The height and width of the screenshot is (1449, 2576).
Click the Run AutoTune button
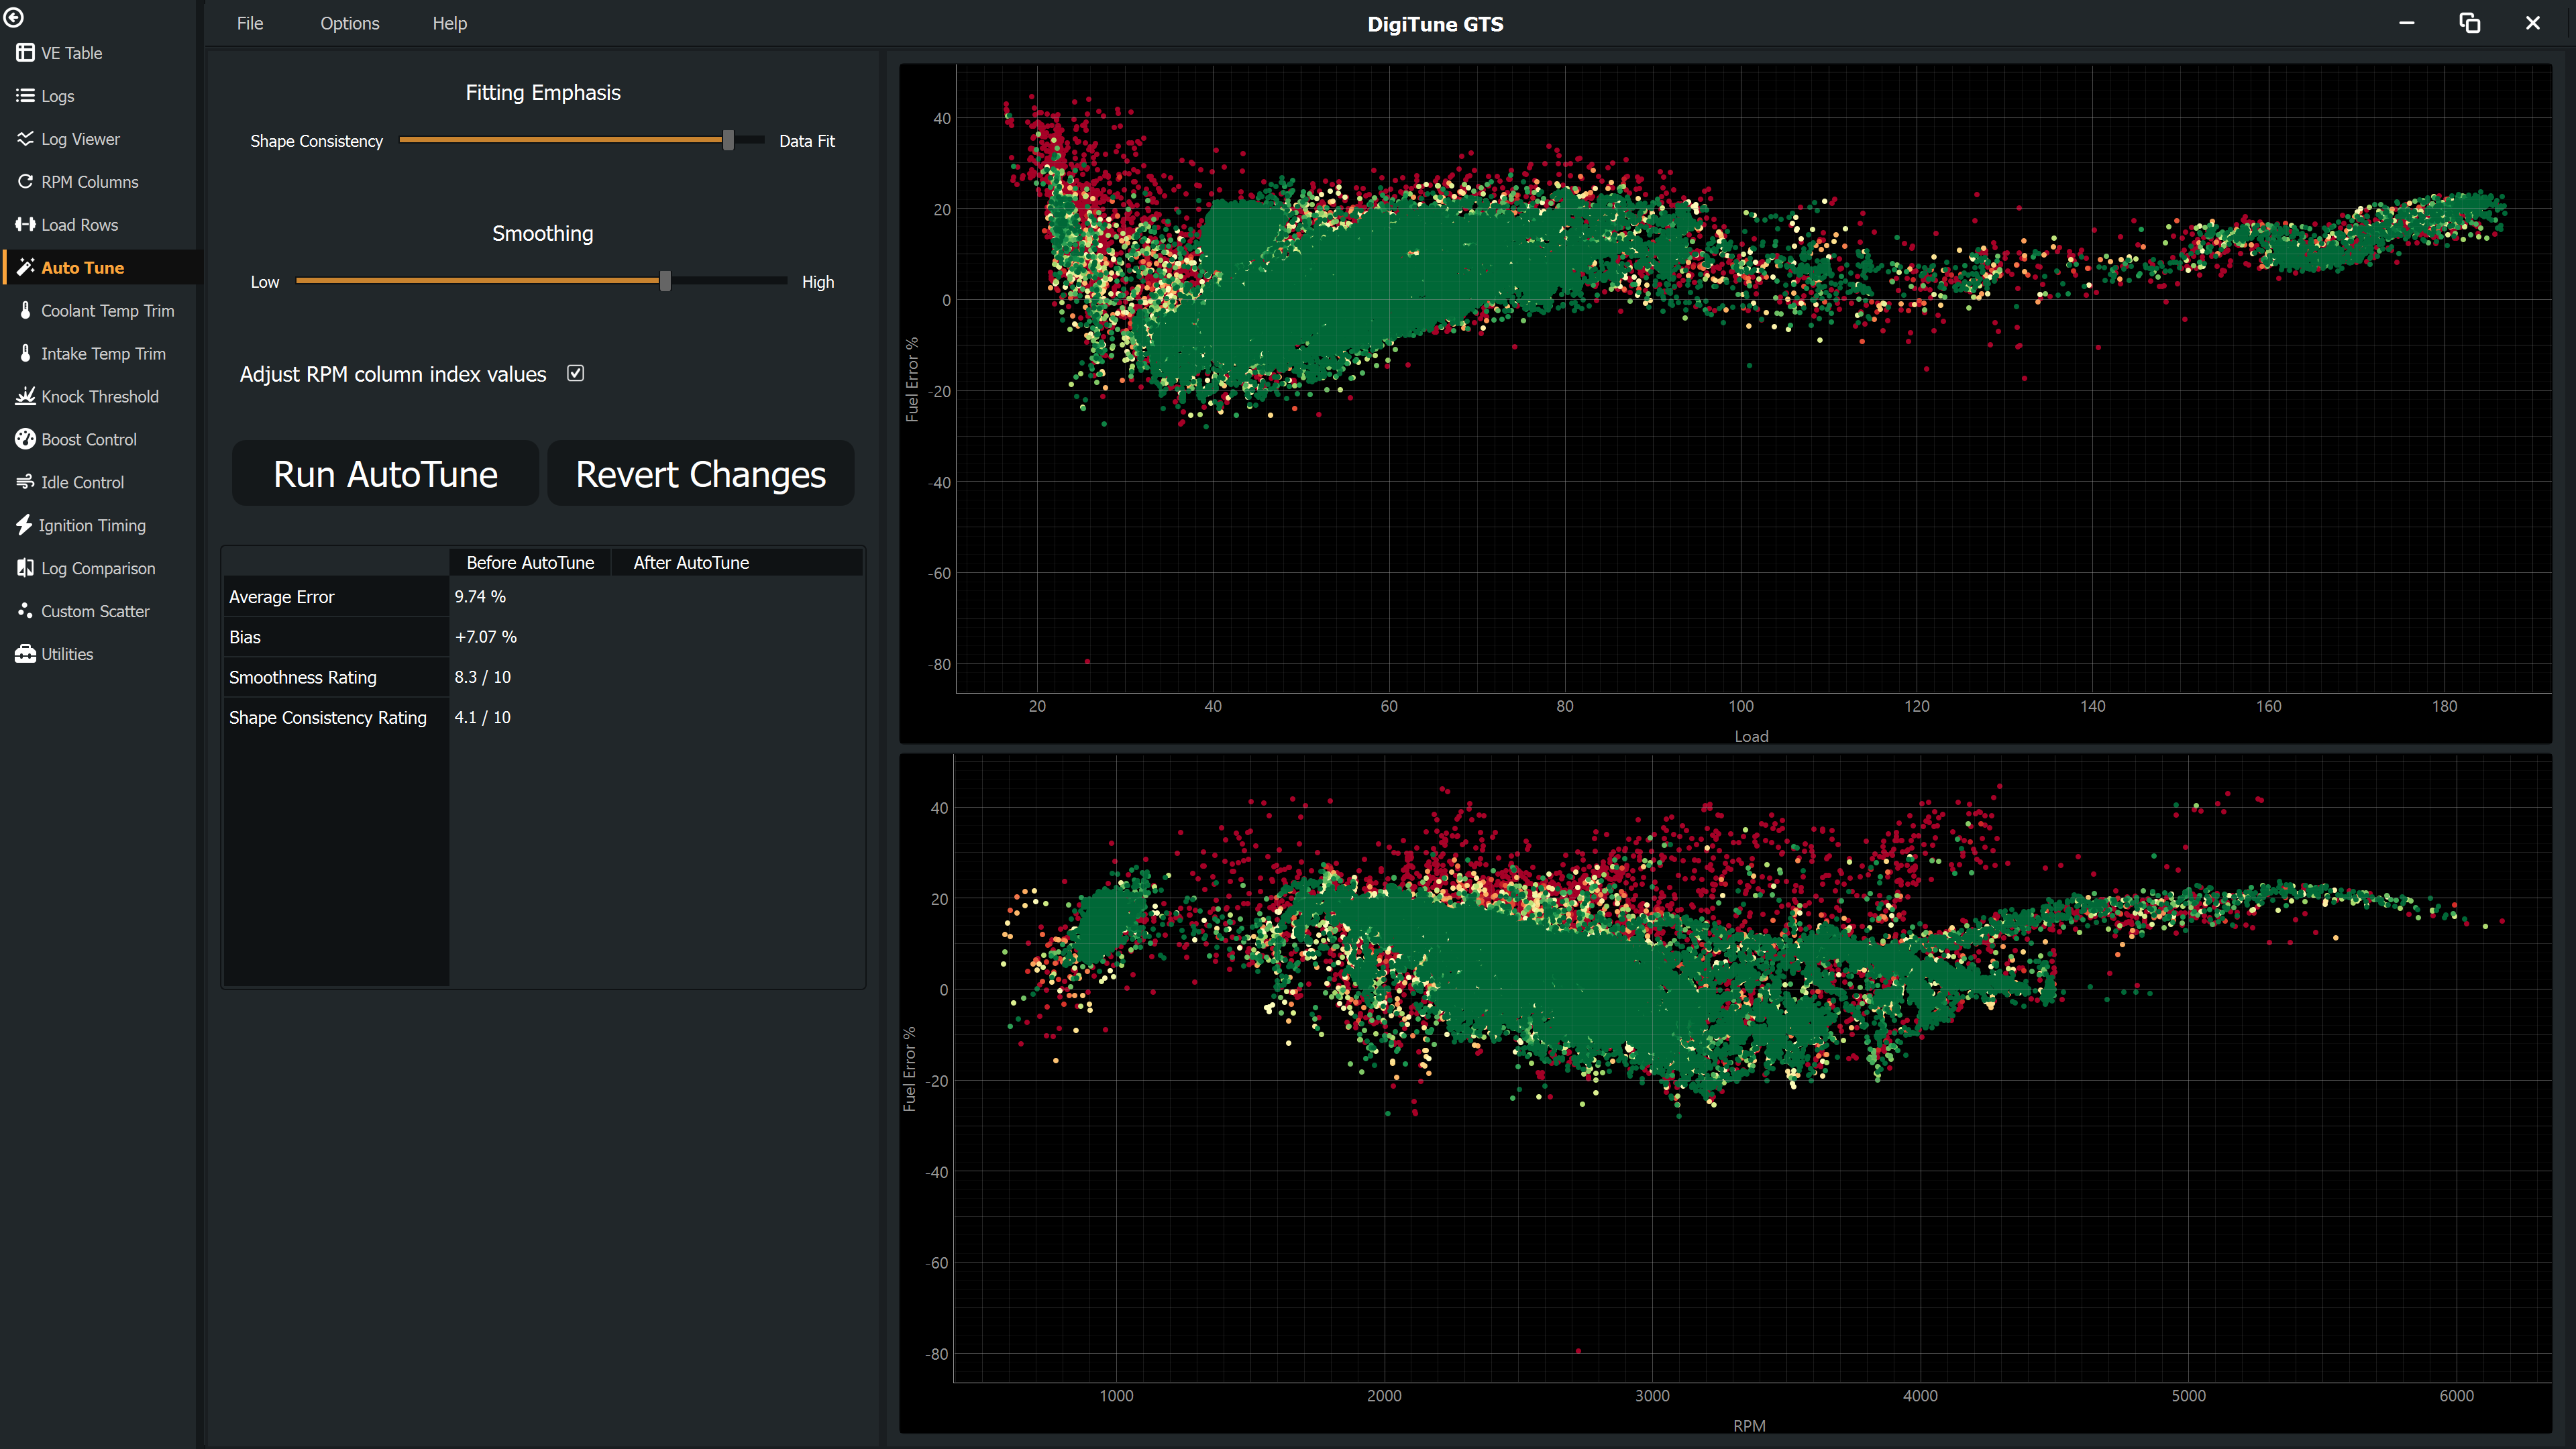pyautogui.click(x=385, y=474)
